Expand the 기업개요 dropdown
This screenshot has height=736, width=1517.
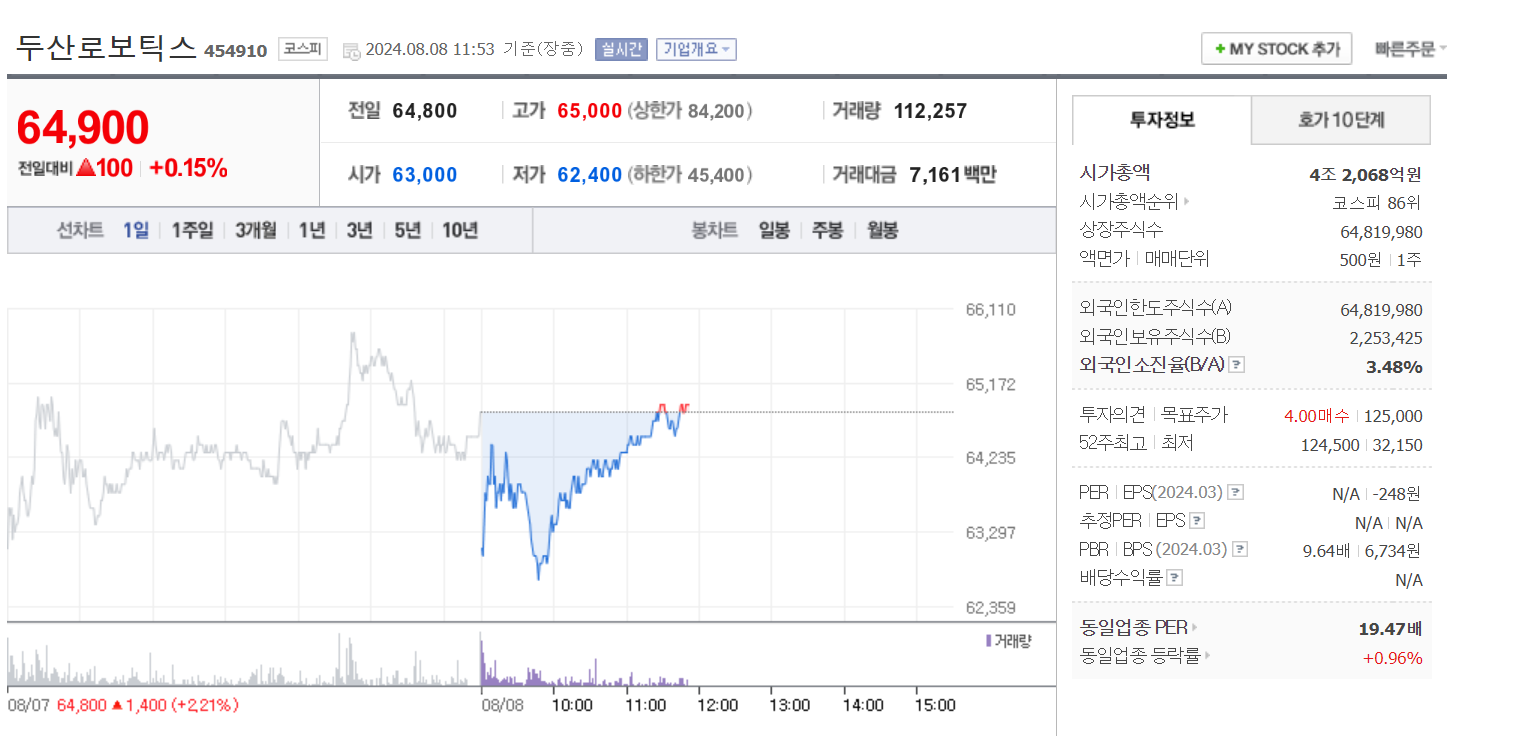(696, 49)
